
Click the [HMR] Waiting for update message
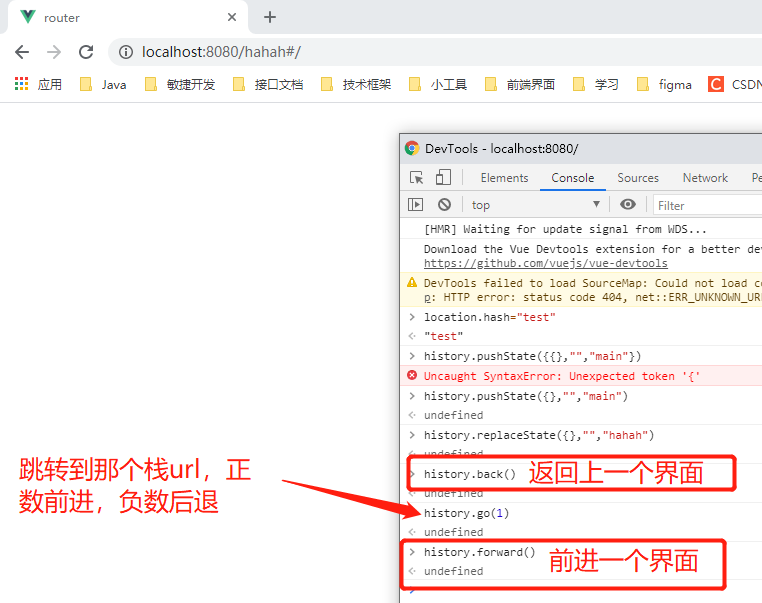click(x=565, y=229)
